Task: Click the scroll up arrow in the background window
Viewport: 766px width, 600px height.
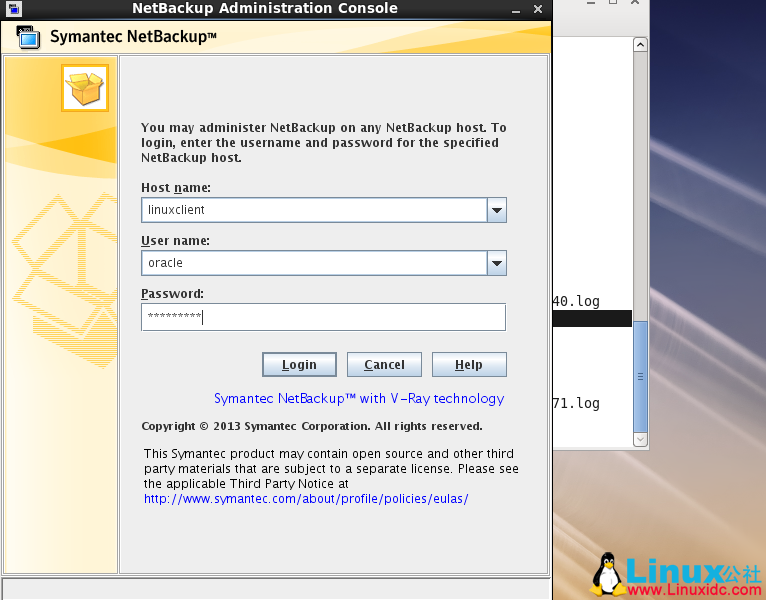Action: pos(640,45)
